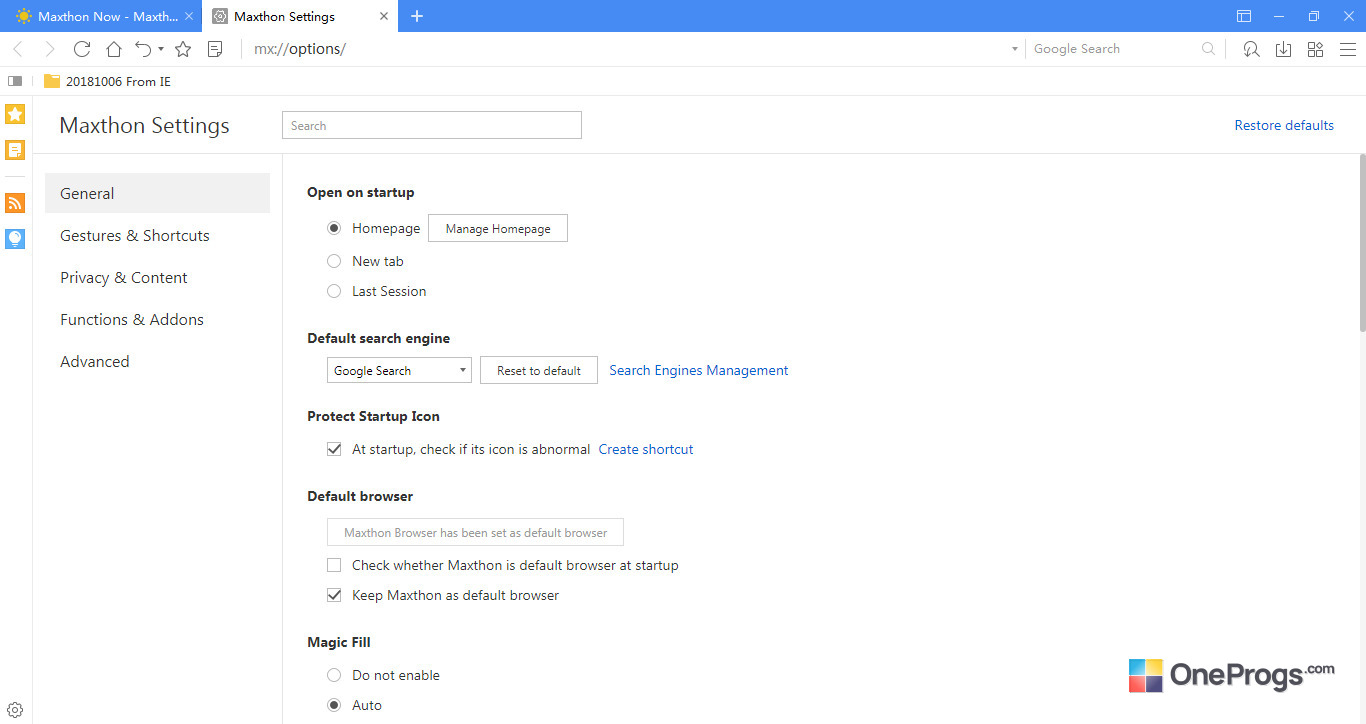Uncheck 'At startup, check if its icon is abnormal'
Image resolution: width=1366 pixels, height=724 pixels.
pos(334,449)
